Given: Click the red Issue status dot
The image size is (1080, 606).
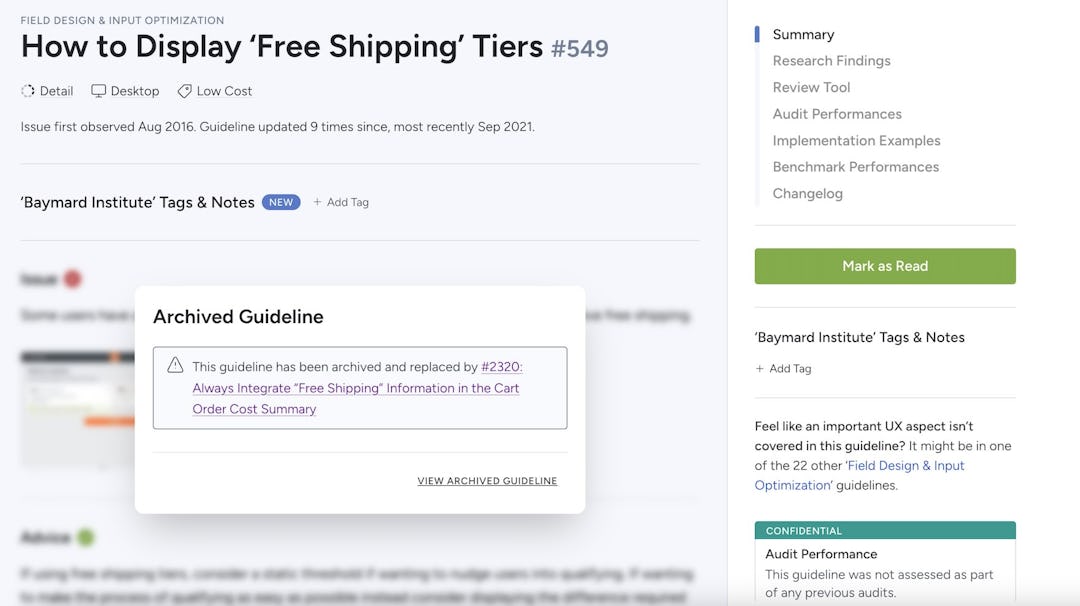Looking at the screenshot, I should (x=72, y=279).
